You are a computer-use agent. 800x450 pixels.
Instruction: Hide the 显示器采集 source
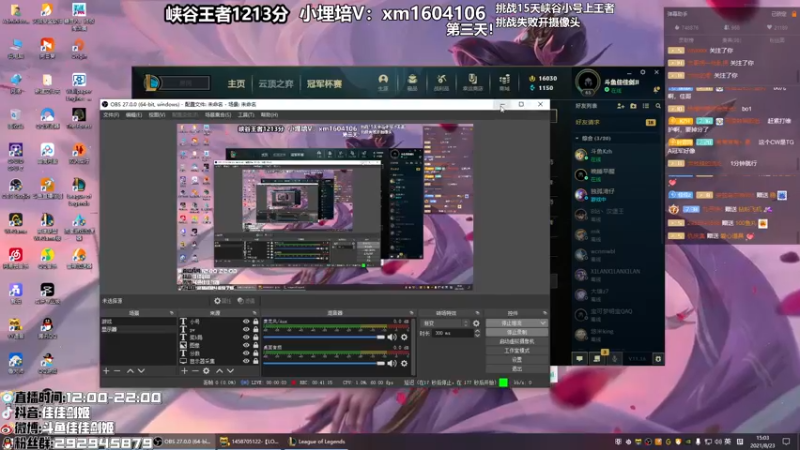point(246,361)
